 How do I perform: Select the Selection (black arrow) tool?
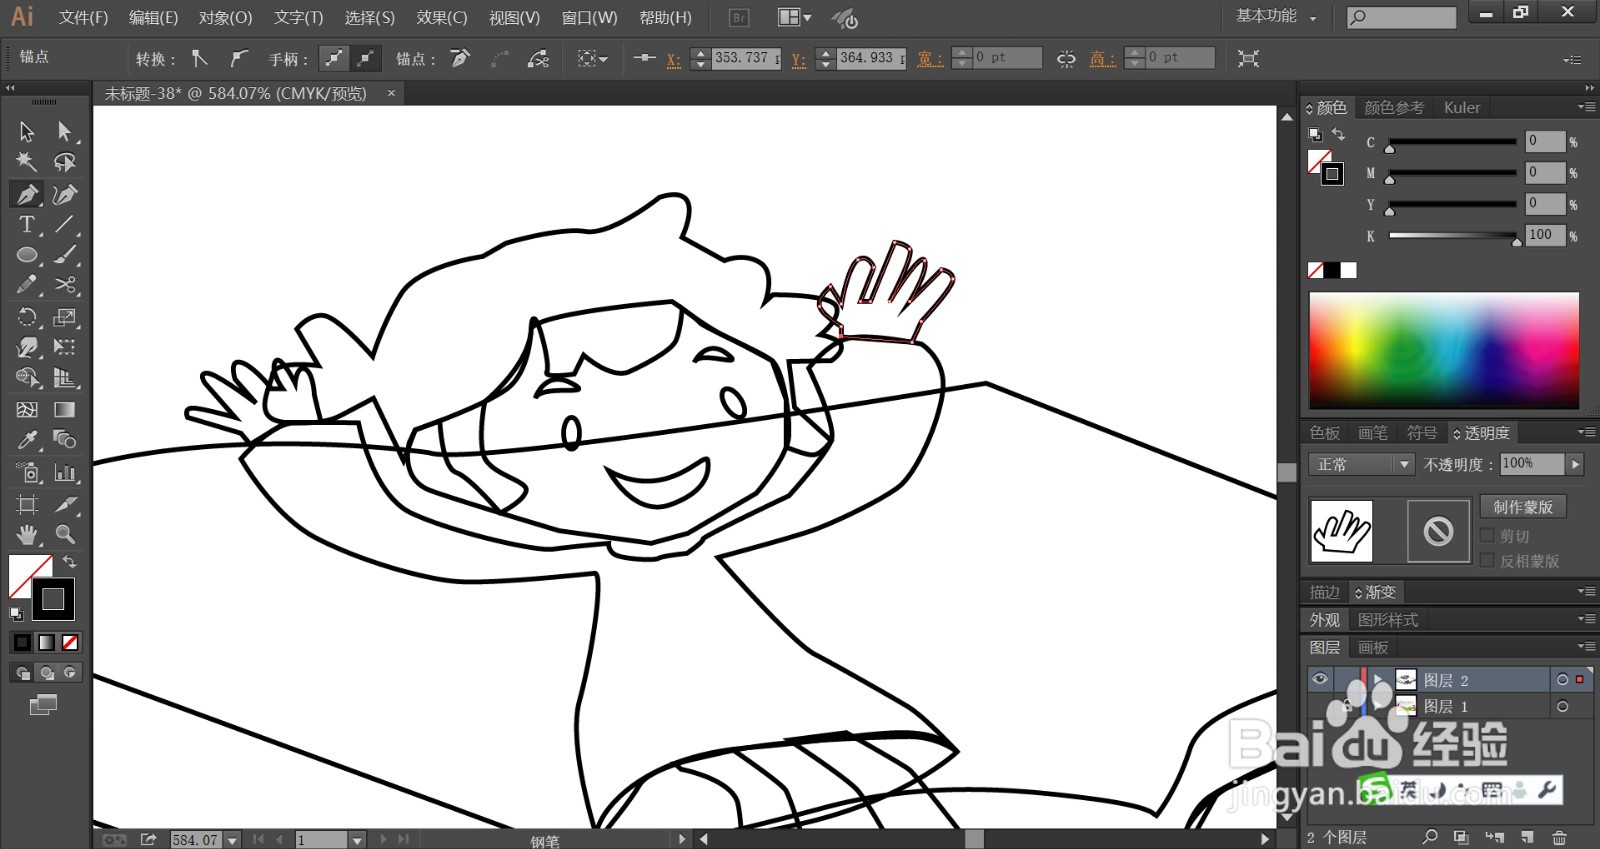tap(27, 131)
